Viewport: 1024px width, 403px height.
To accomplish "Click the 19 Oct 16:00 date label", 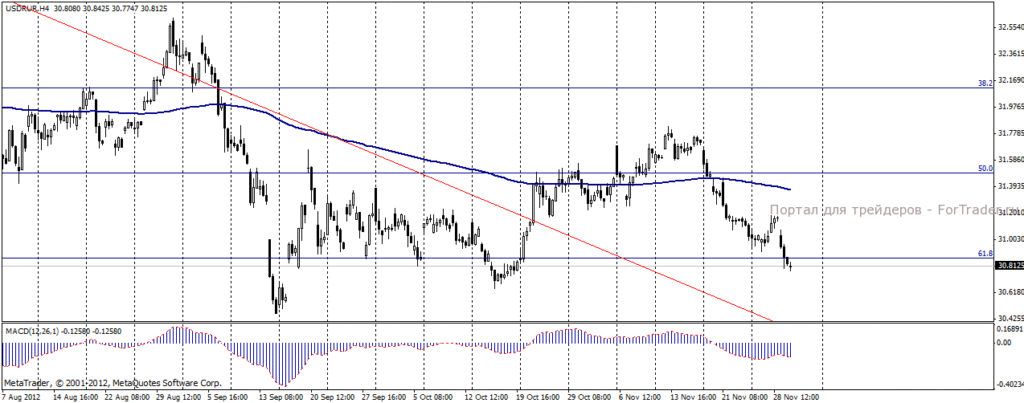I will 538,396.
